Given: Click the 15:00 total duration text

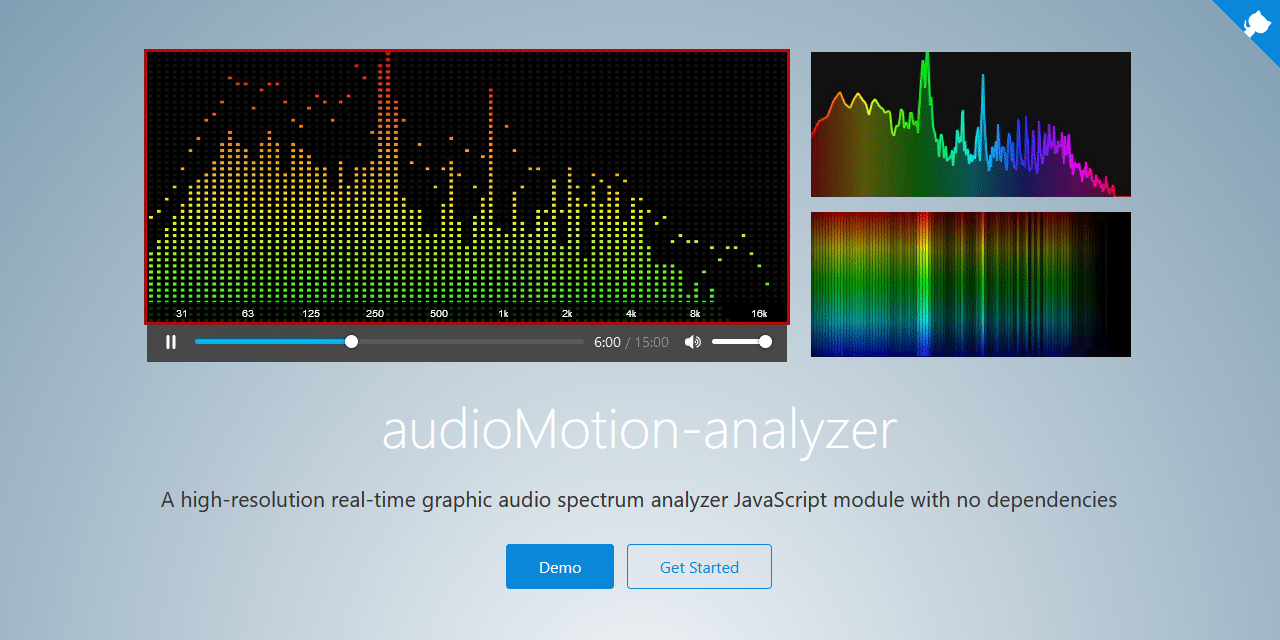Looking at the screenshot, I should coord(651,342).
